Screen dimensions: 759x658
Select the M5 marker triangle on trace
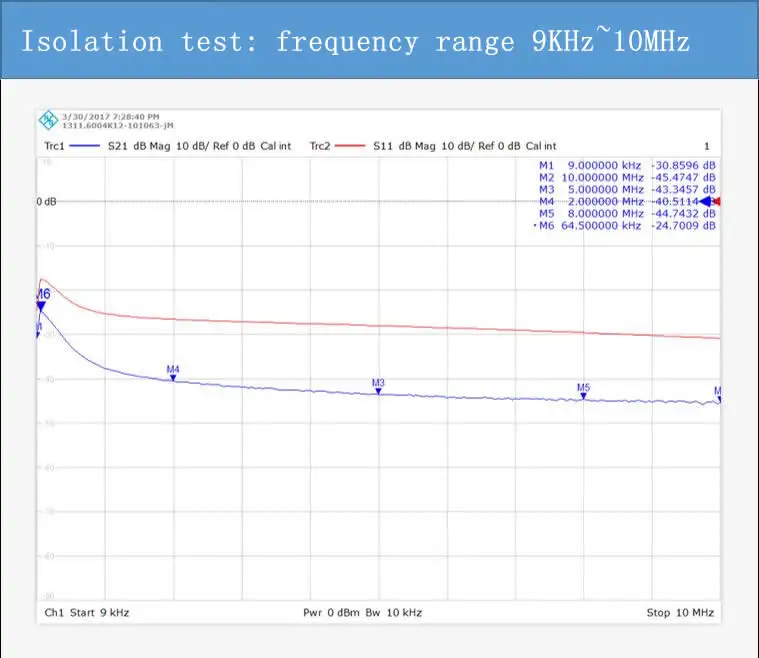pos(584,396)
